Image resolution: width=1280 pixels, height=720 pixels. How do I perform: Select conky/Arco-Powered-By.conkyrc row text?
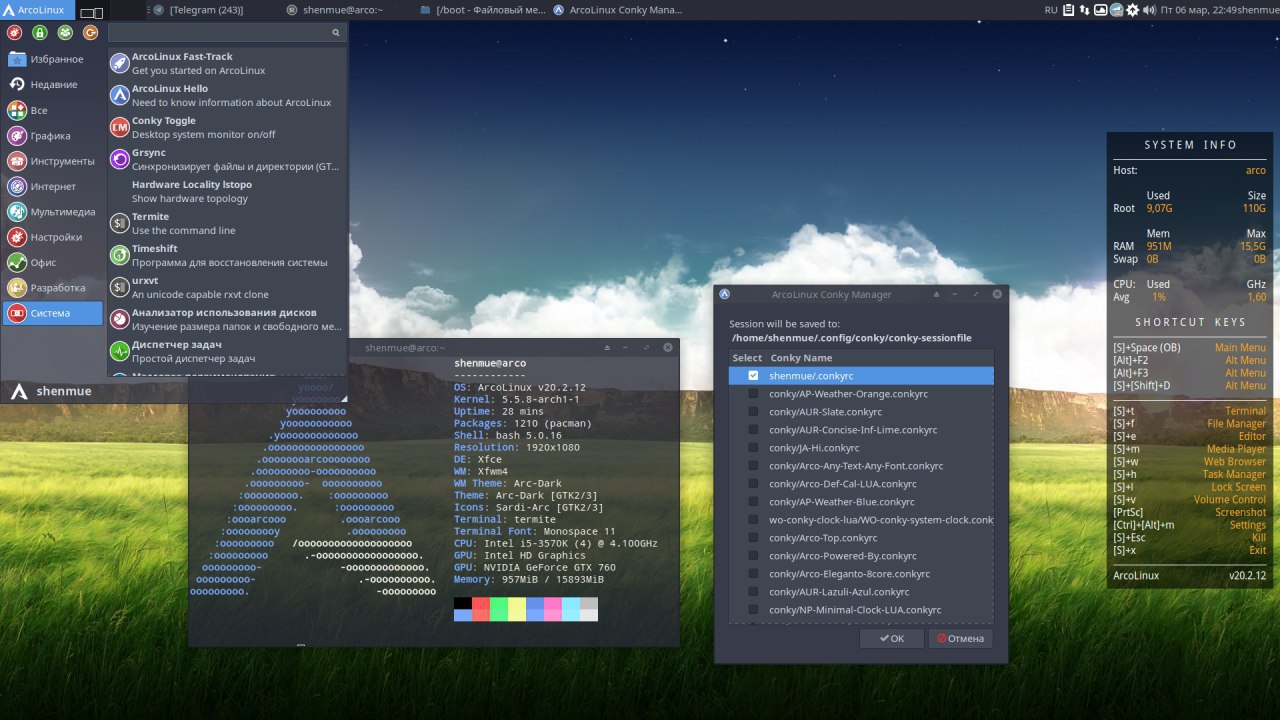point(843,556)
